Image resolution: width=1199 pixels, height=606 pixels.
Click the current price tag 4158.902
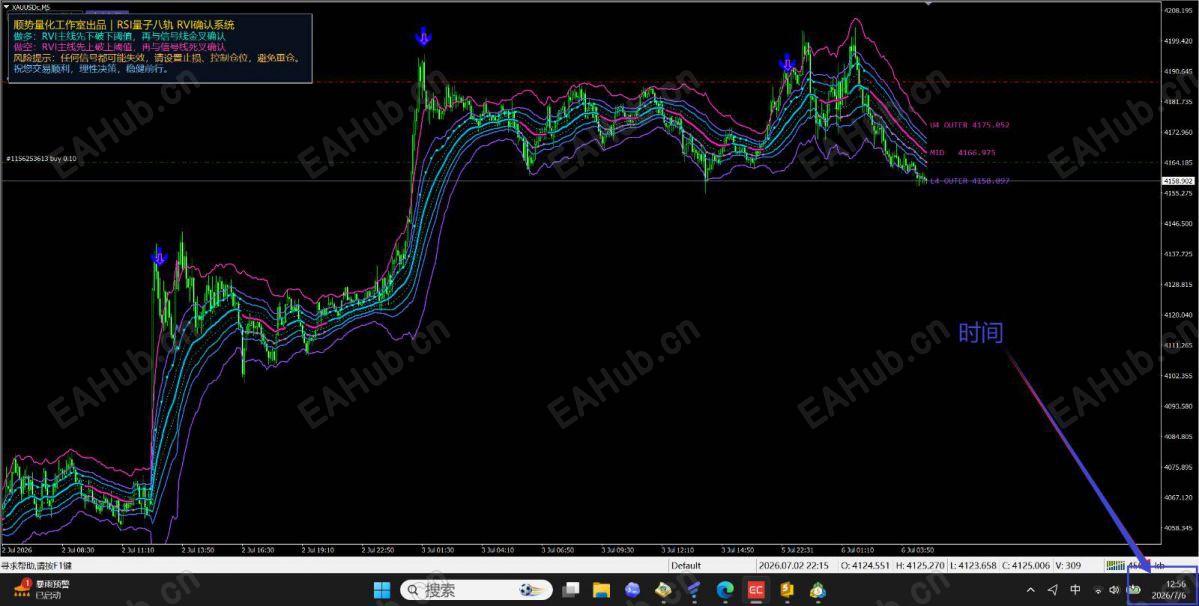1178,181
